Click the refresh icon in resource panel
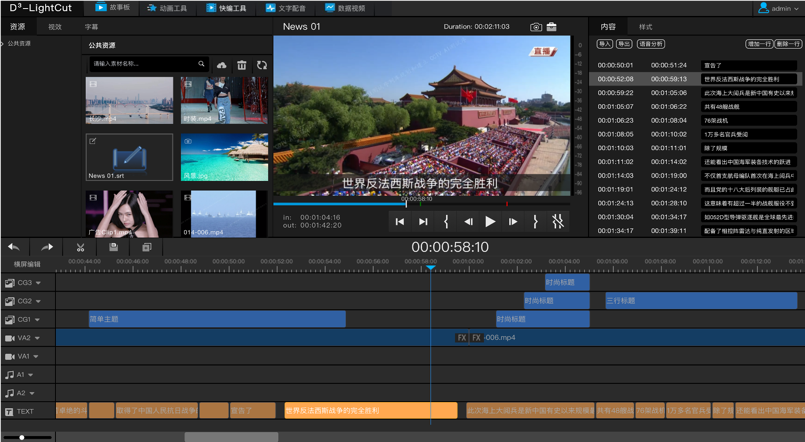This screenshot has height=442, width=805. tap(262, 65)
